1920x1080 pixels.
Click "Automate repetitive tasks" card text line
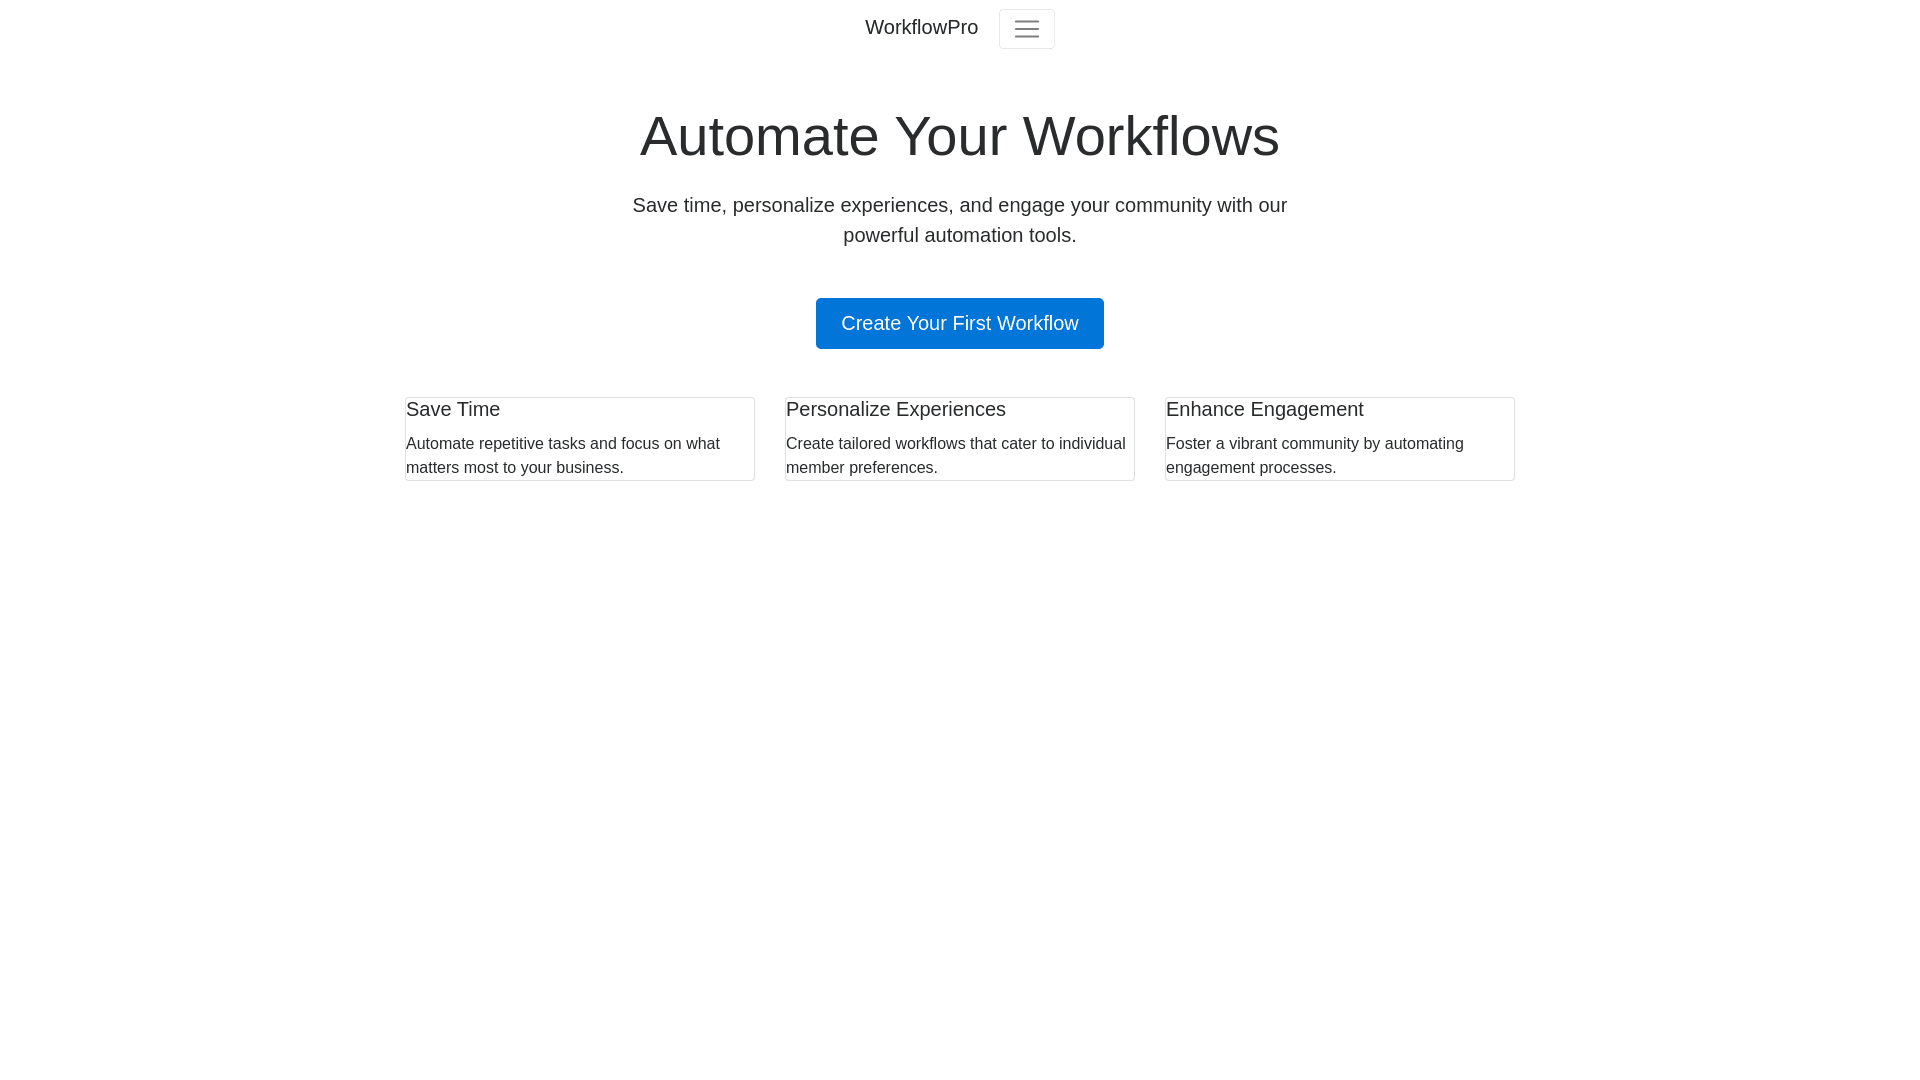point(562,444)
